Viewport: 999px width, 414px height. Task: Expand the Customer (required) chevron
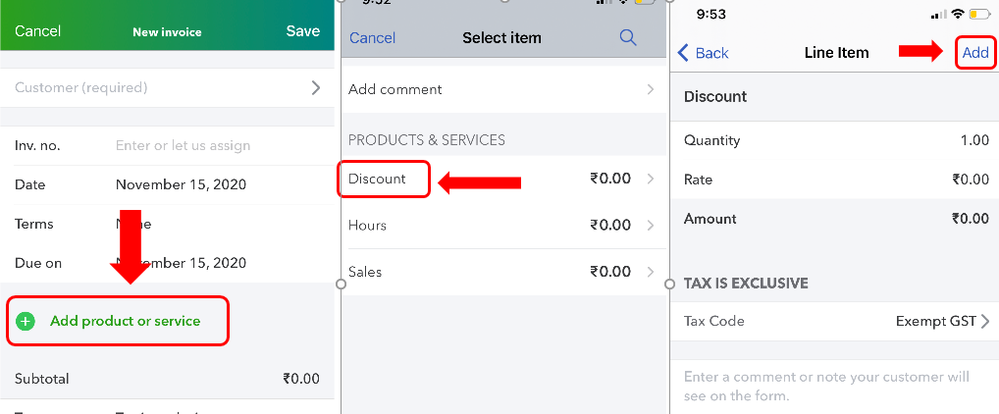pyautogui.click(x=316, y=88)
